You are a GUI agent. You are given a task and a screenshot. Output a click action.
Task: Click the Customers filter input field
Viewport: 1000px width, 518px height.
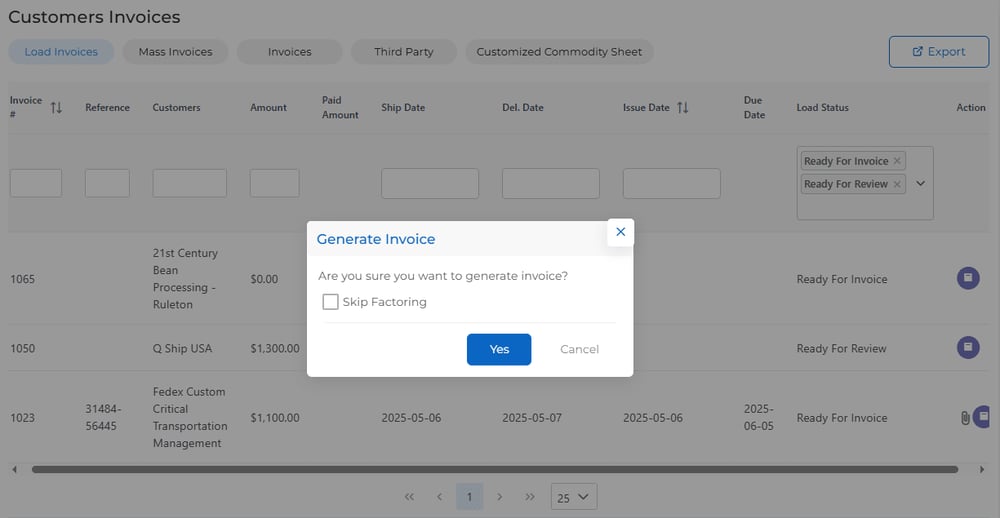(x=189, y=183)
